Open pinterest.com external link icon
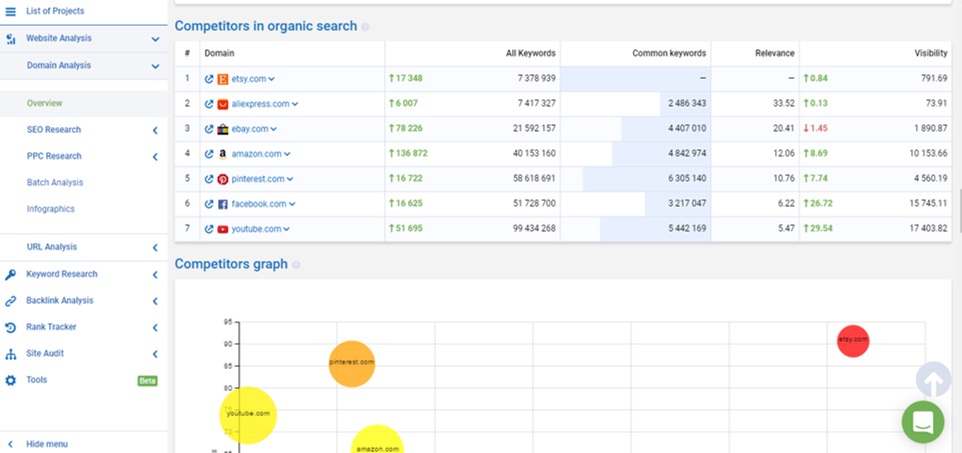 (209, 179)
